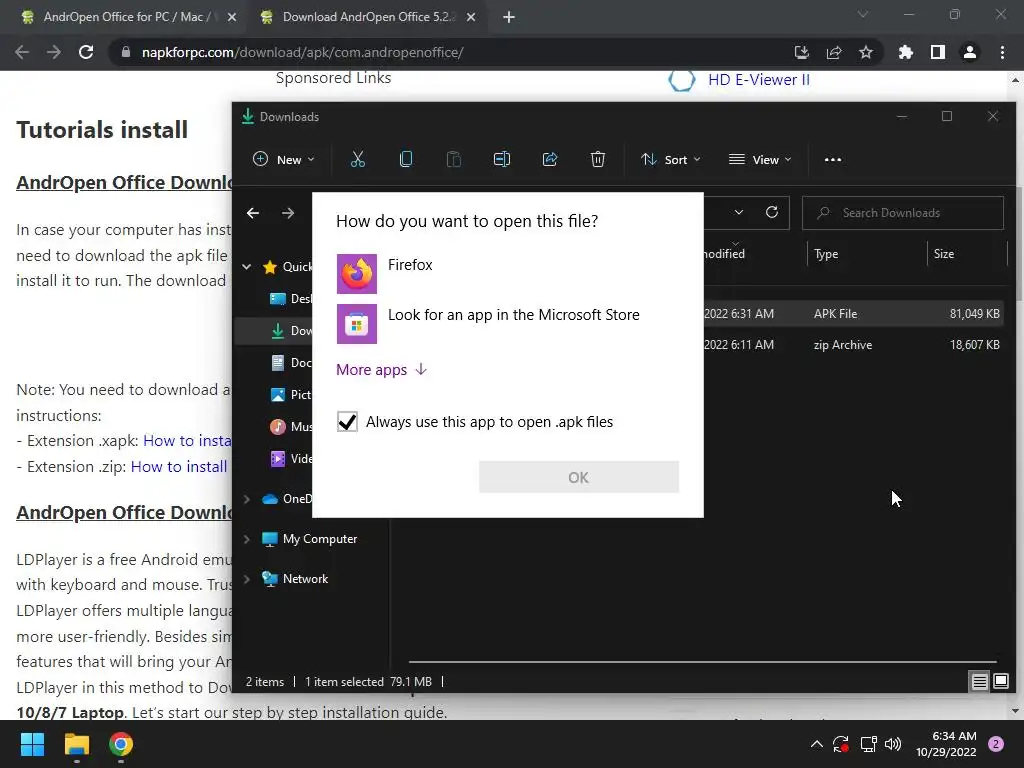
Task: Click in Search Downloads field
Action: 903,213
